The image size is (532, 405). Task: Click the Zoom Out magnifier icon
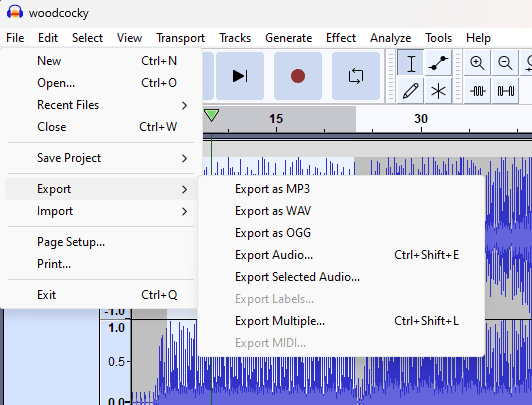(x=505, y=63)
